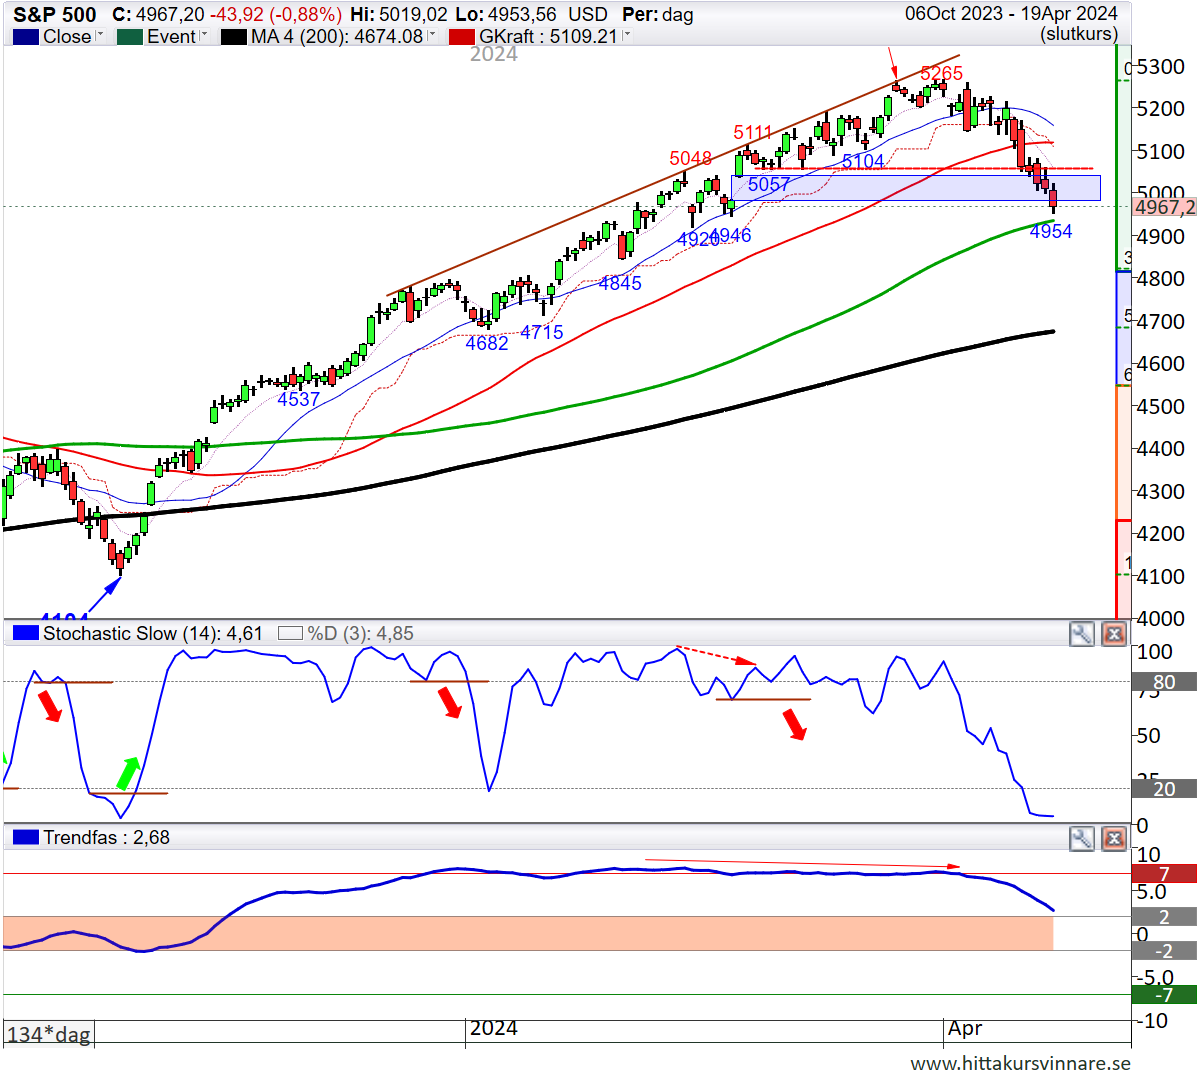
Task: Click the Close legend label
Action: pos(67,37)
